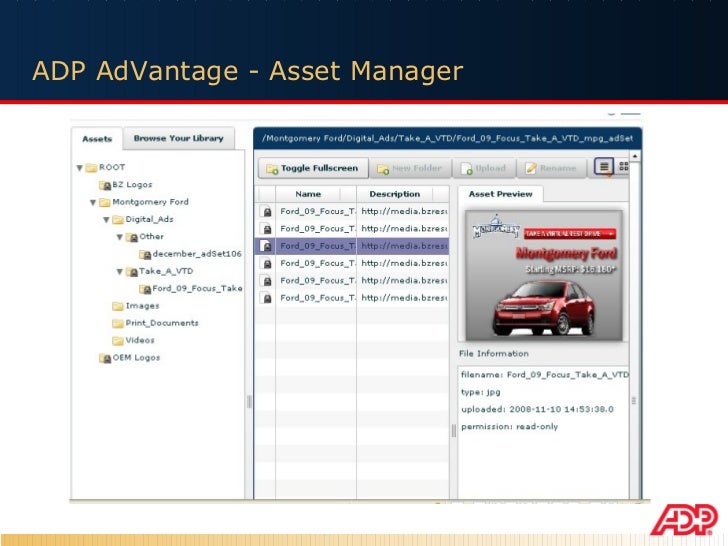
Task: Click the 'permission: read-only' line
Action: (509, 426)
